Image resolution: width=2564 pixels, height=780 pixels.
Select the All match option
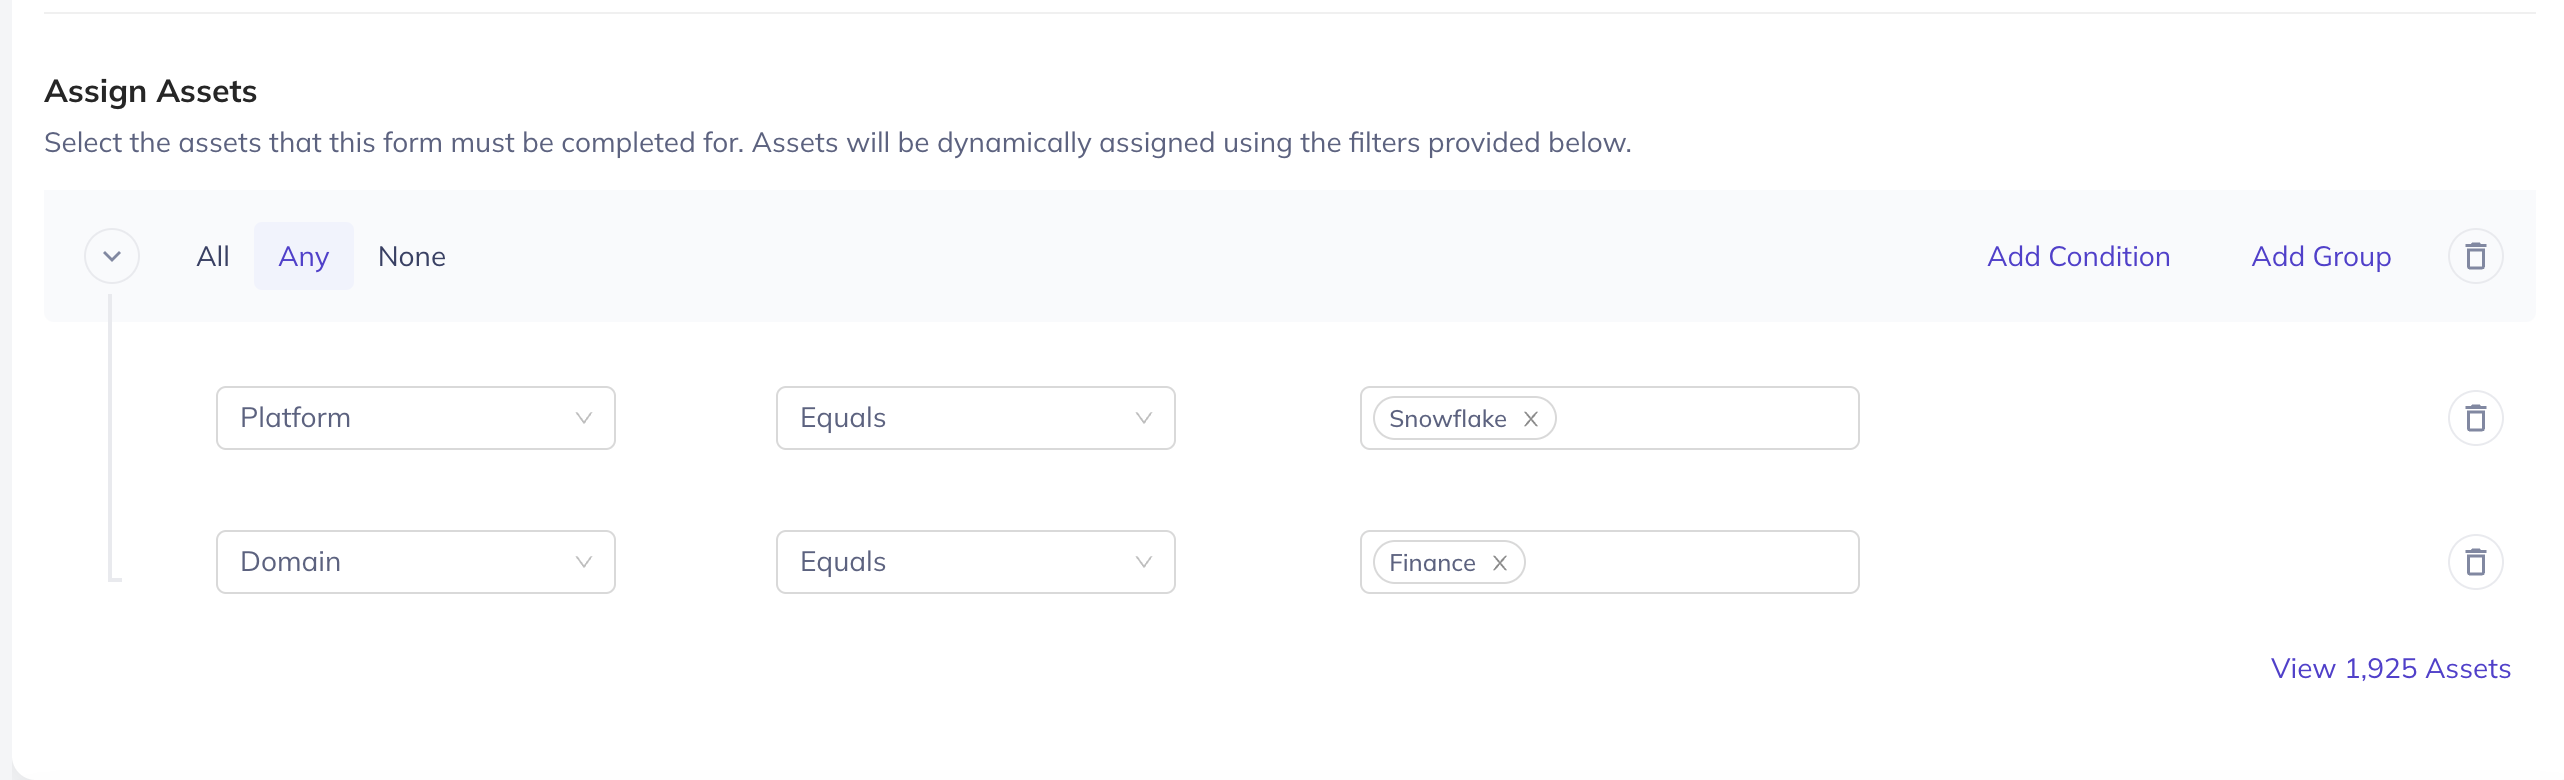point(213,257)
